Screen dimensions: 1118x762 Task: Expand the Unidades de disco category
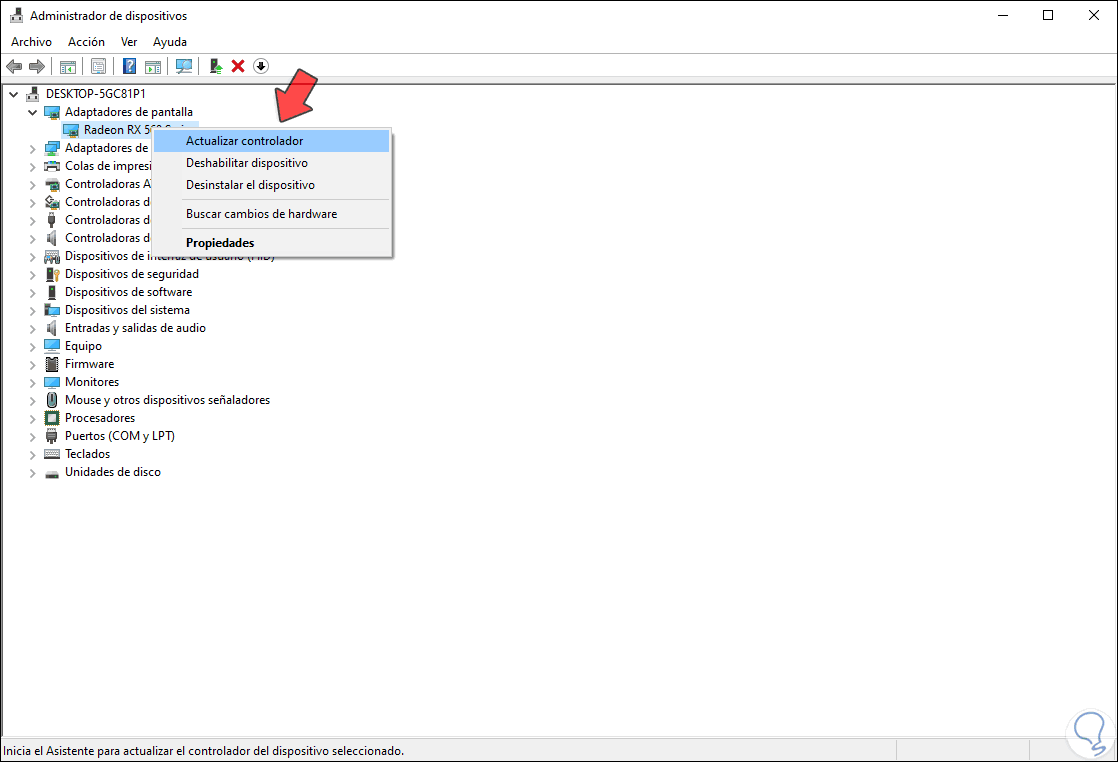[33, 472]
